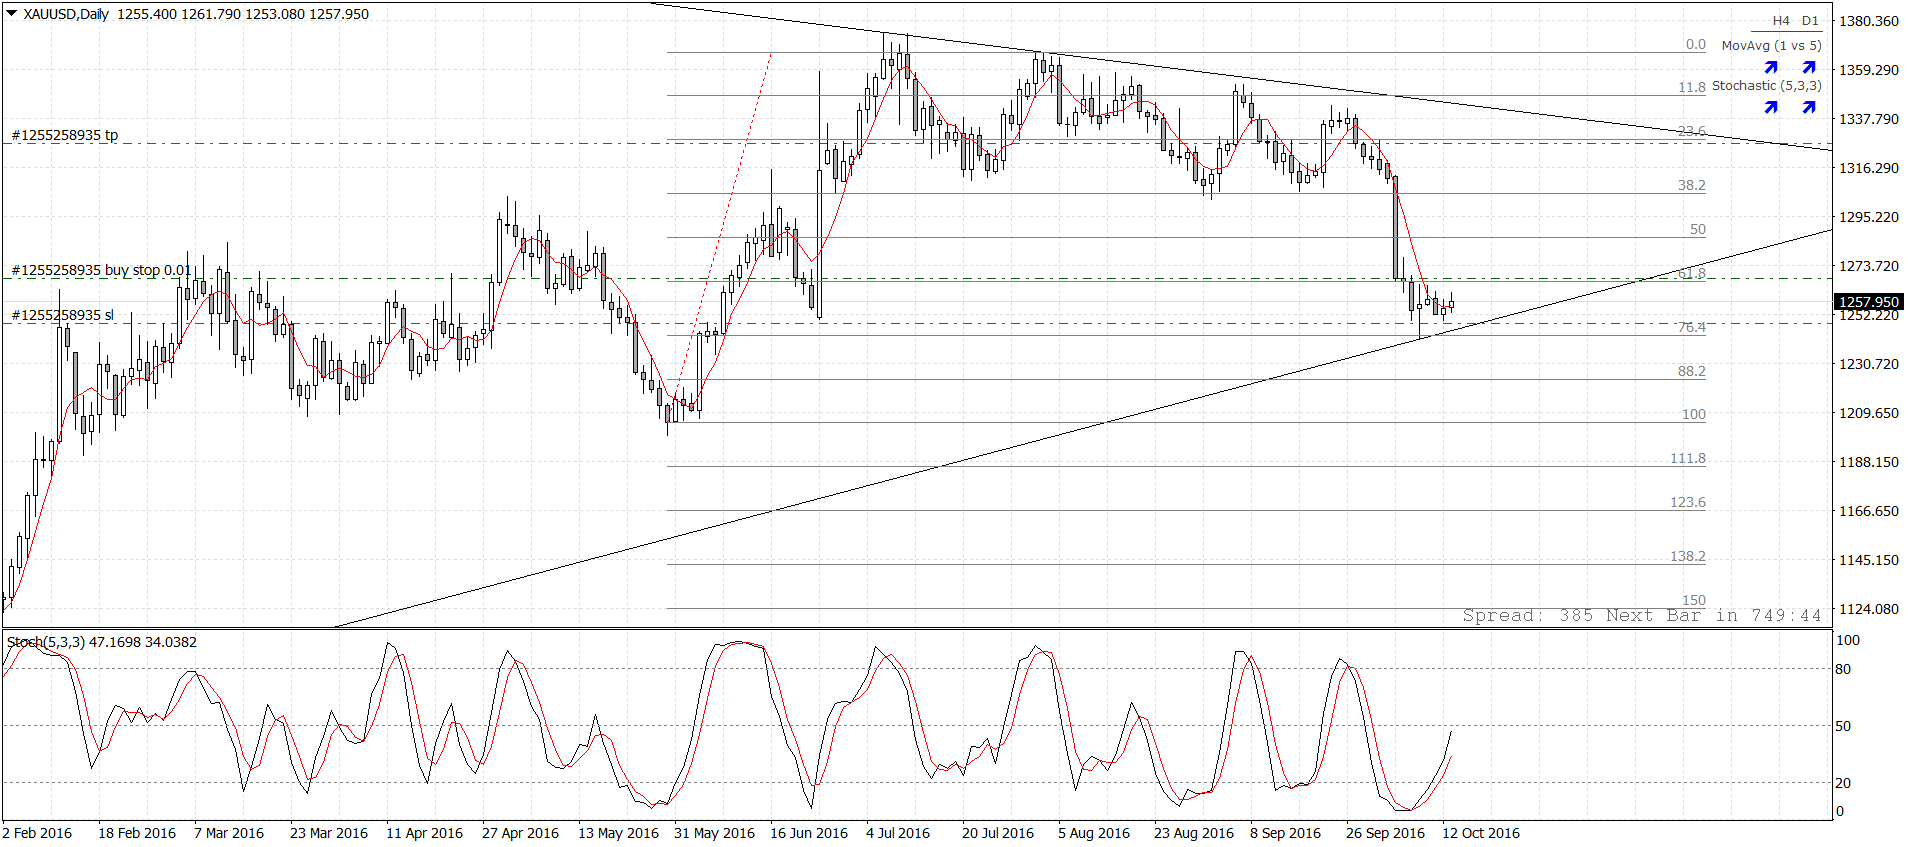Click the Fibonacci 100 level label

[x=1693, y=414]
